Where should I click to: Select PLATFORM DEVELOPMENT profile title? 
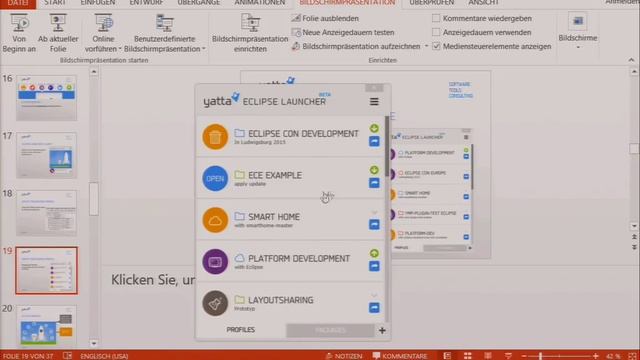coord(299,258)
